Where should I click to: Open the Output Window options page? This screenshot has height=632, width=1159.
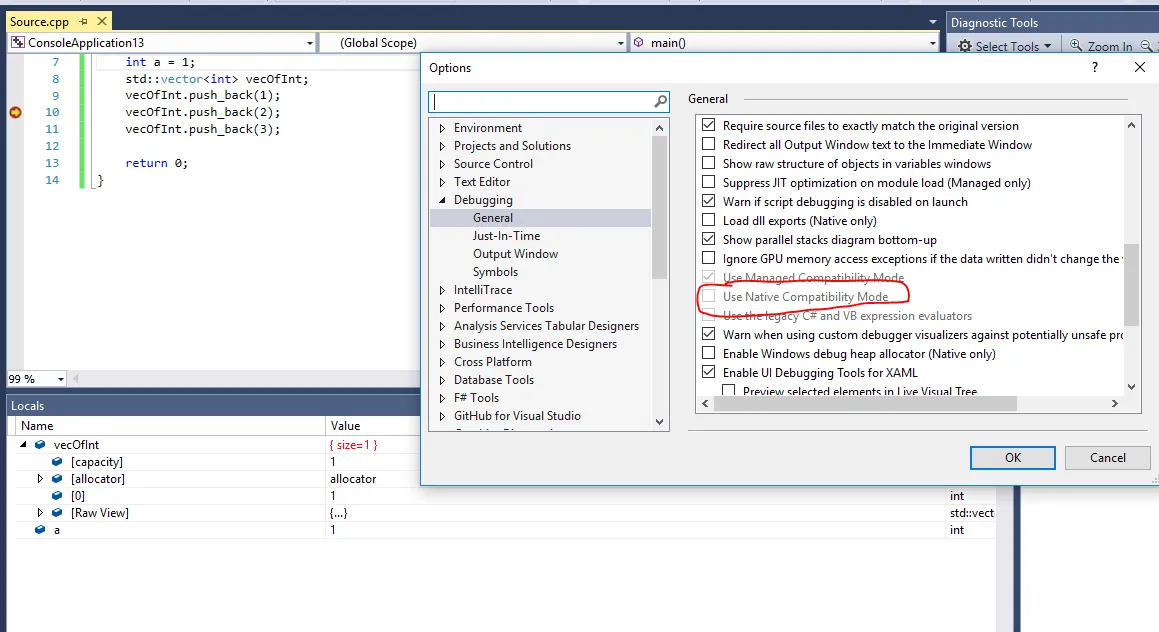[515, 254]
